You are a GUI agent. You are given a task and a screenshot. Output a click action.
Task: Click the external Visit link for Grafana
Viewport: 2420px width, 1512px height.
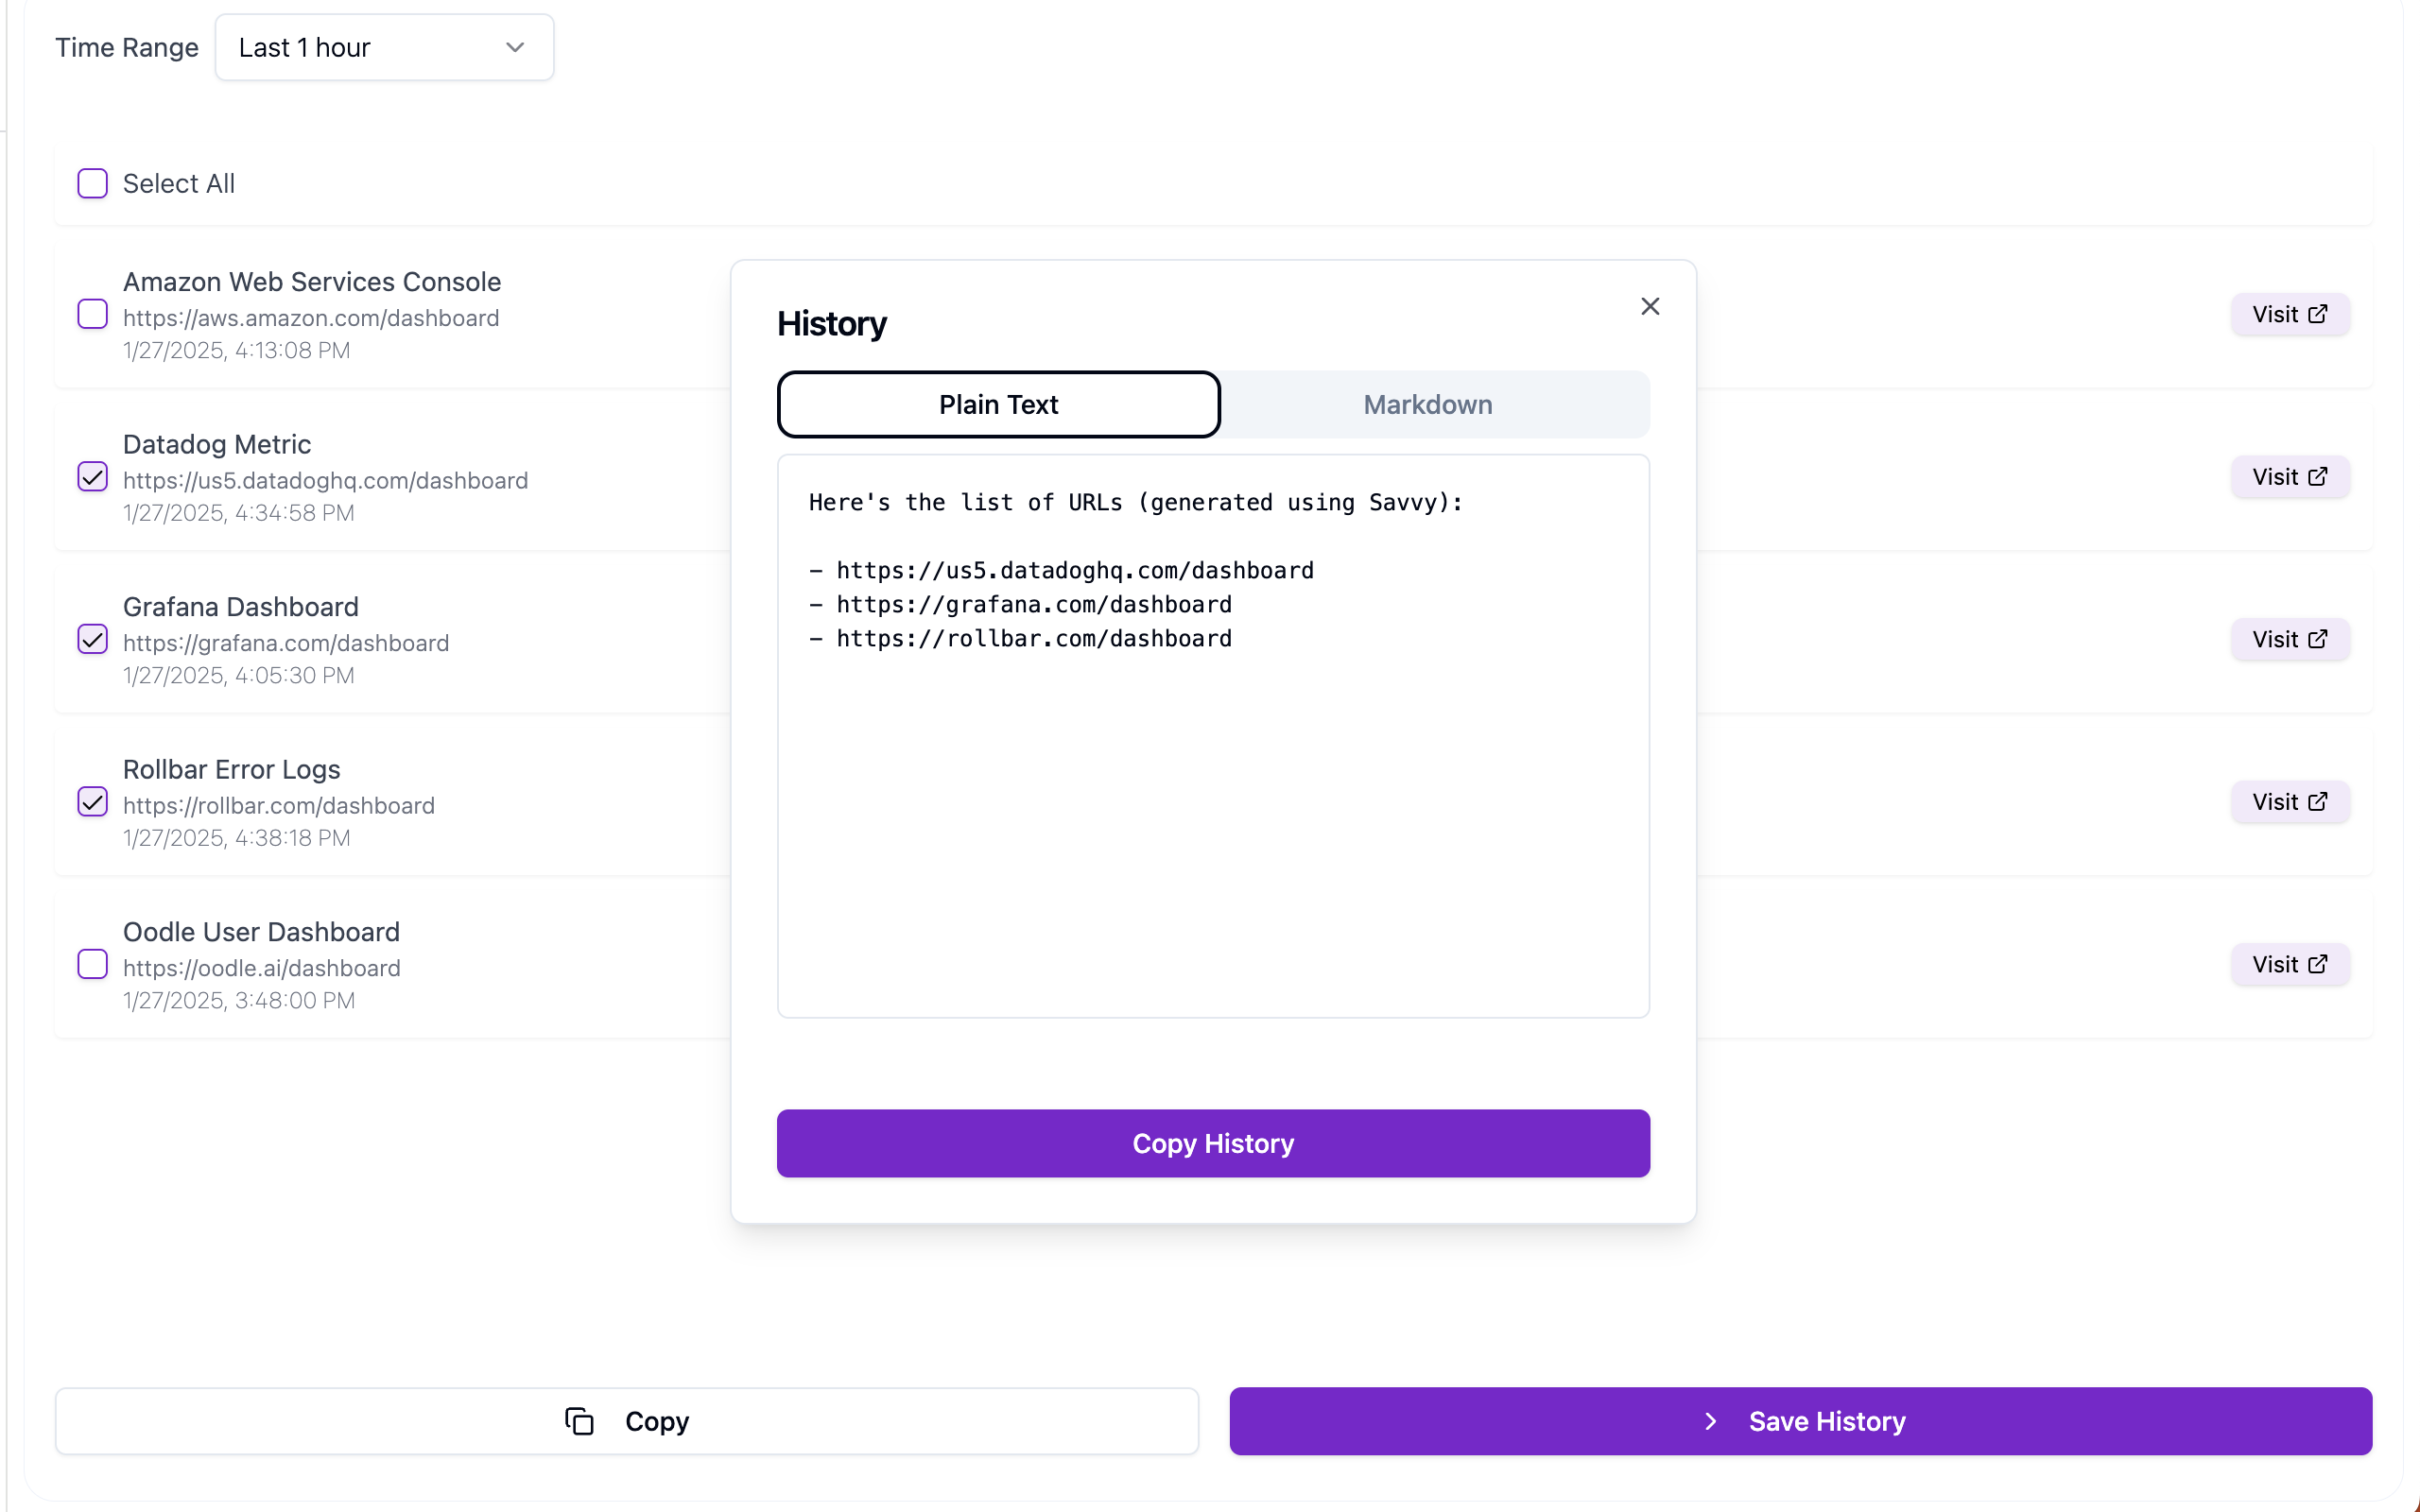(x=2291, y=639)
